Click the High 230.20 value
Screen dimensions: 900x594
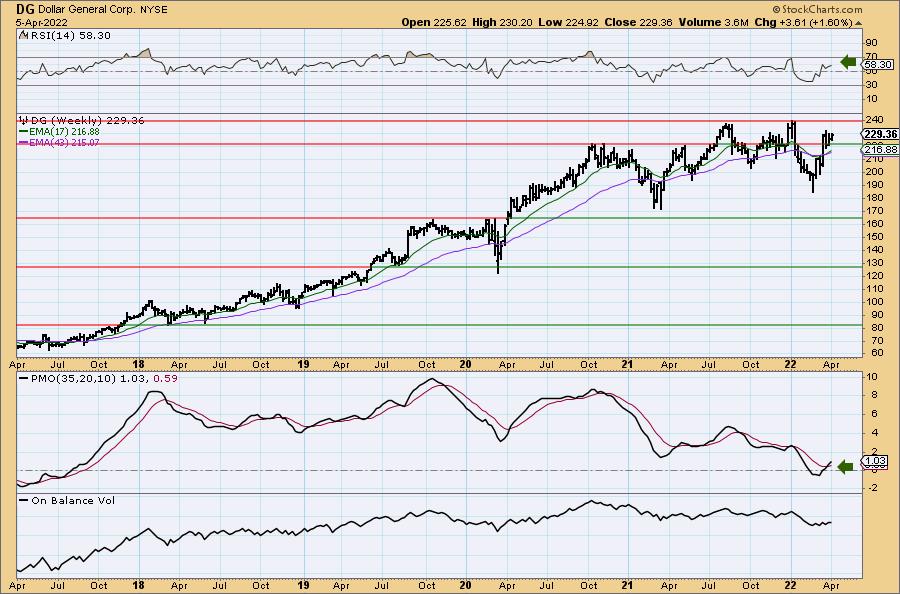pos(502,22)
